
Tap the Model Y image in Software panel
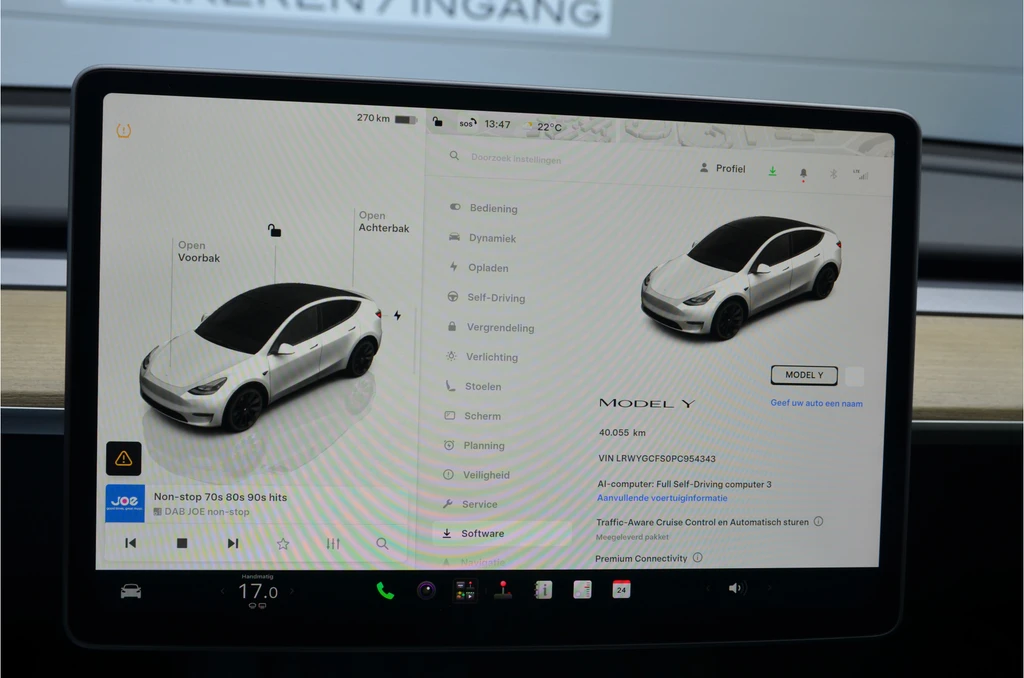coord(742,276)
